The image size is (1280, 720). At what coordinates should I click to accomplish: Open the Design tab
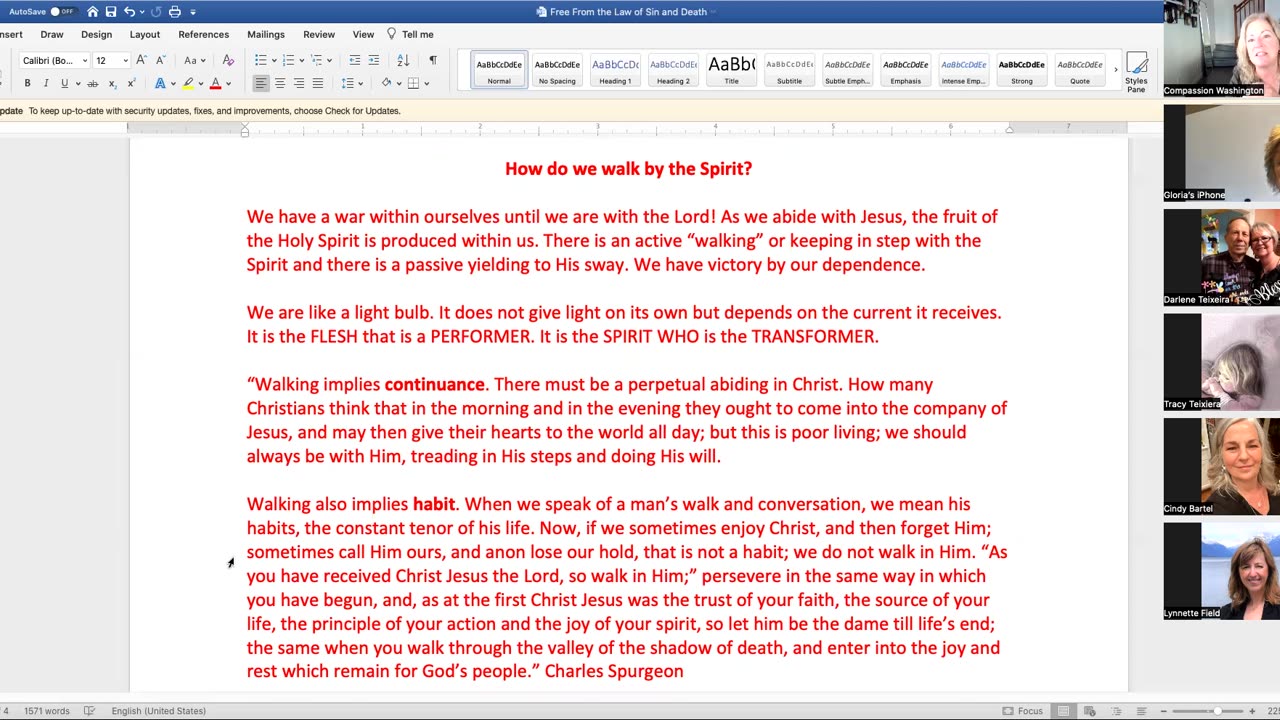96,34
